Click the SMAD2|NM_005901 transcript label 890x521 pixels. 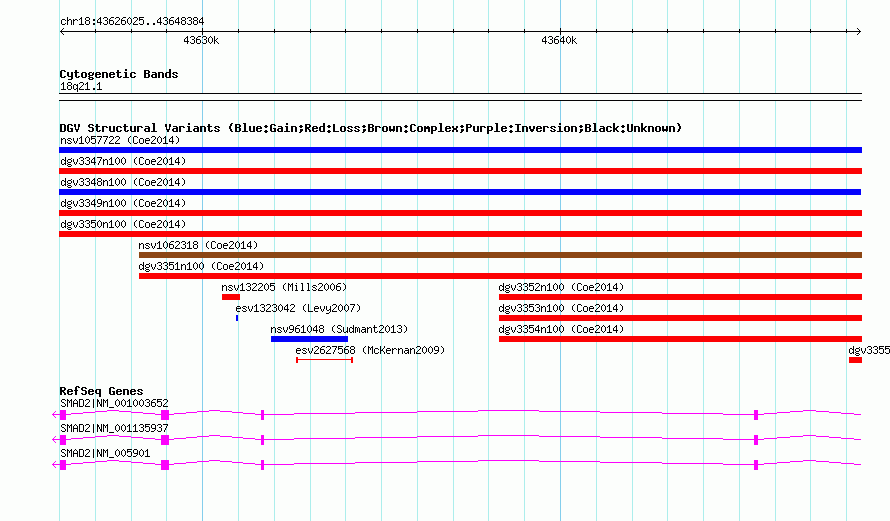[105, 453]
